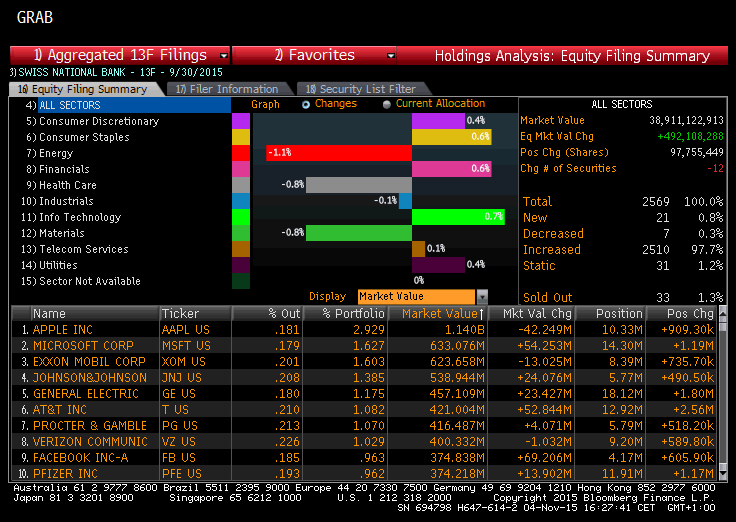Open the MICROSOFT CORP holding row

pyautogui.click(x=364, y=345)
